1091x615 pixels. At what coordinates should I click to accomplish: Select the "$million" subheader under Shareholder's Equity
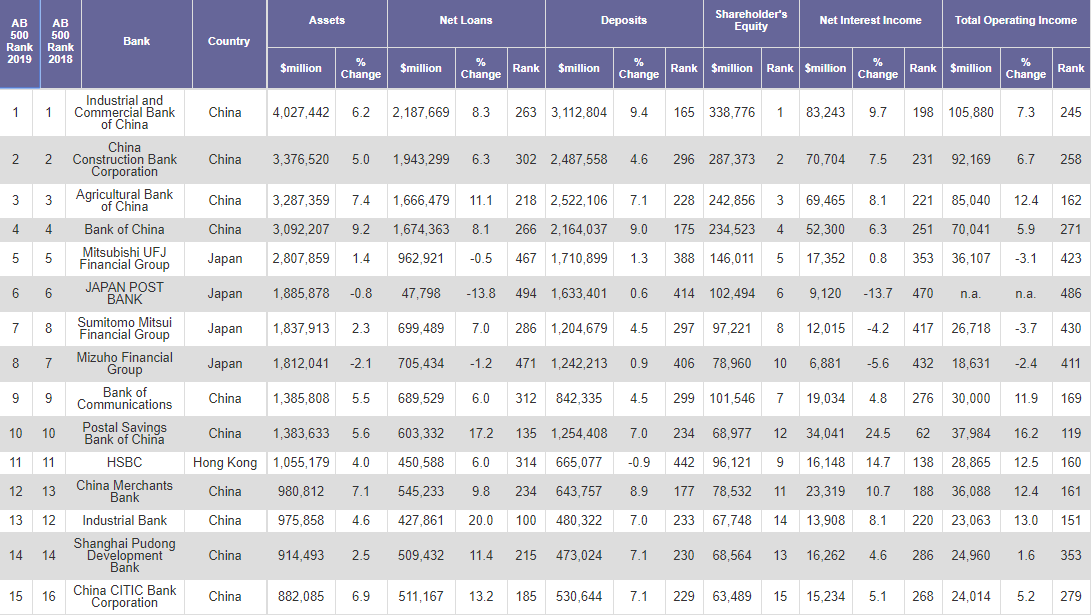click(x=732, y=68)
